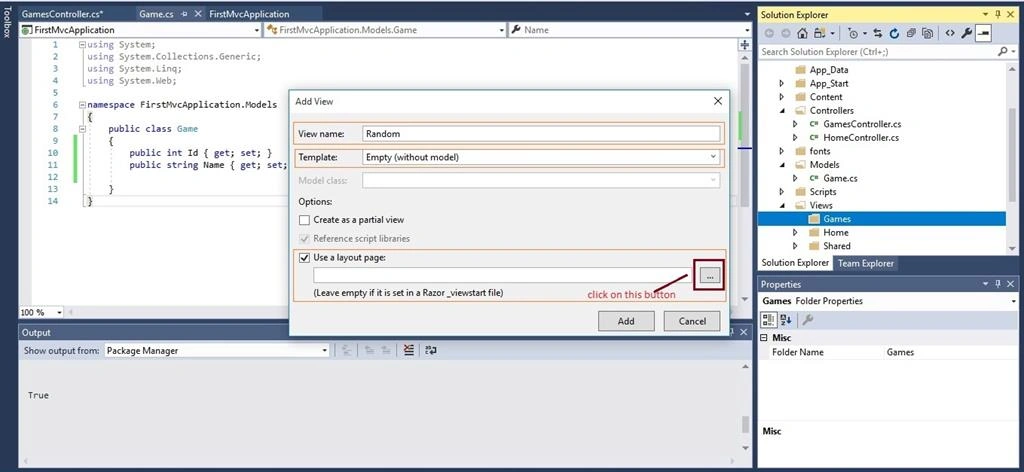This screenshot has width=1024, height=472.
Task: Click the Categorized icon in Properties toolbar
Action: pos(769,319)
